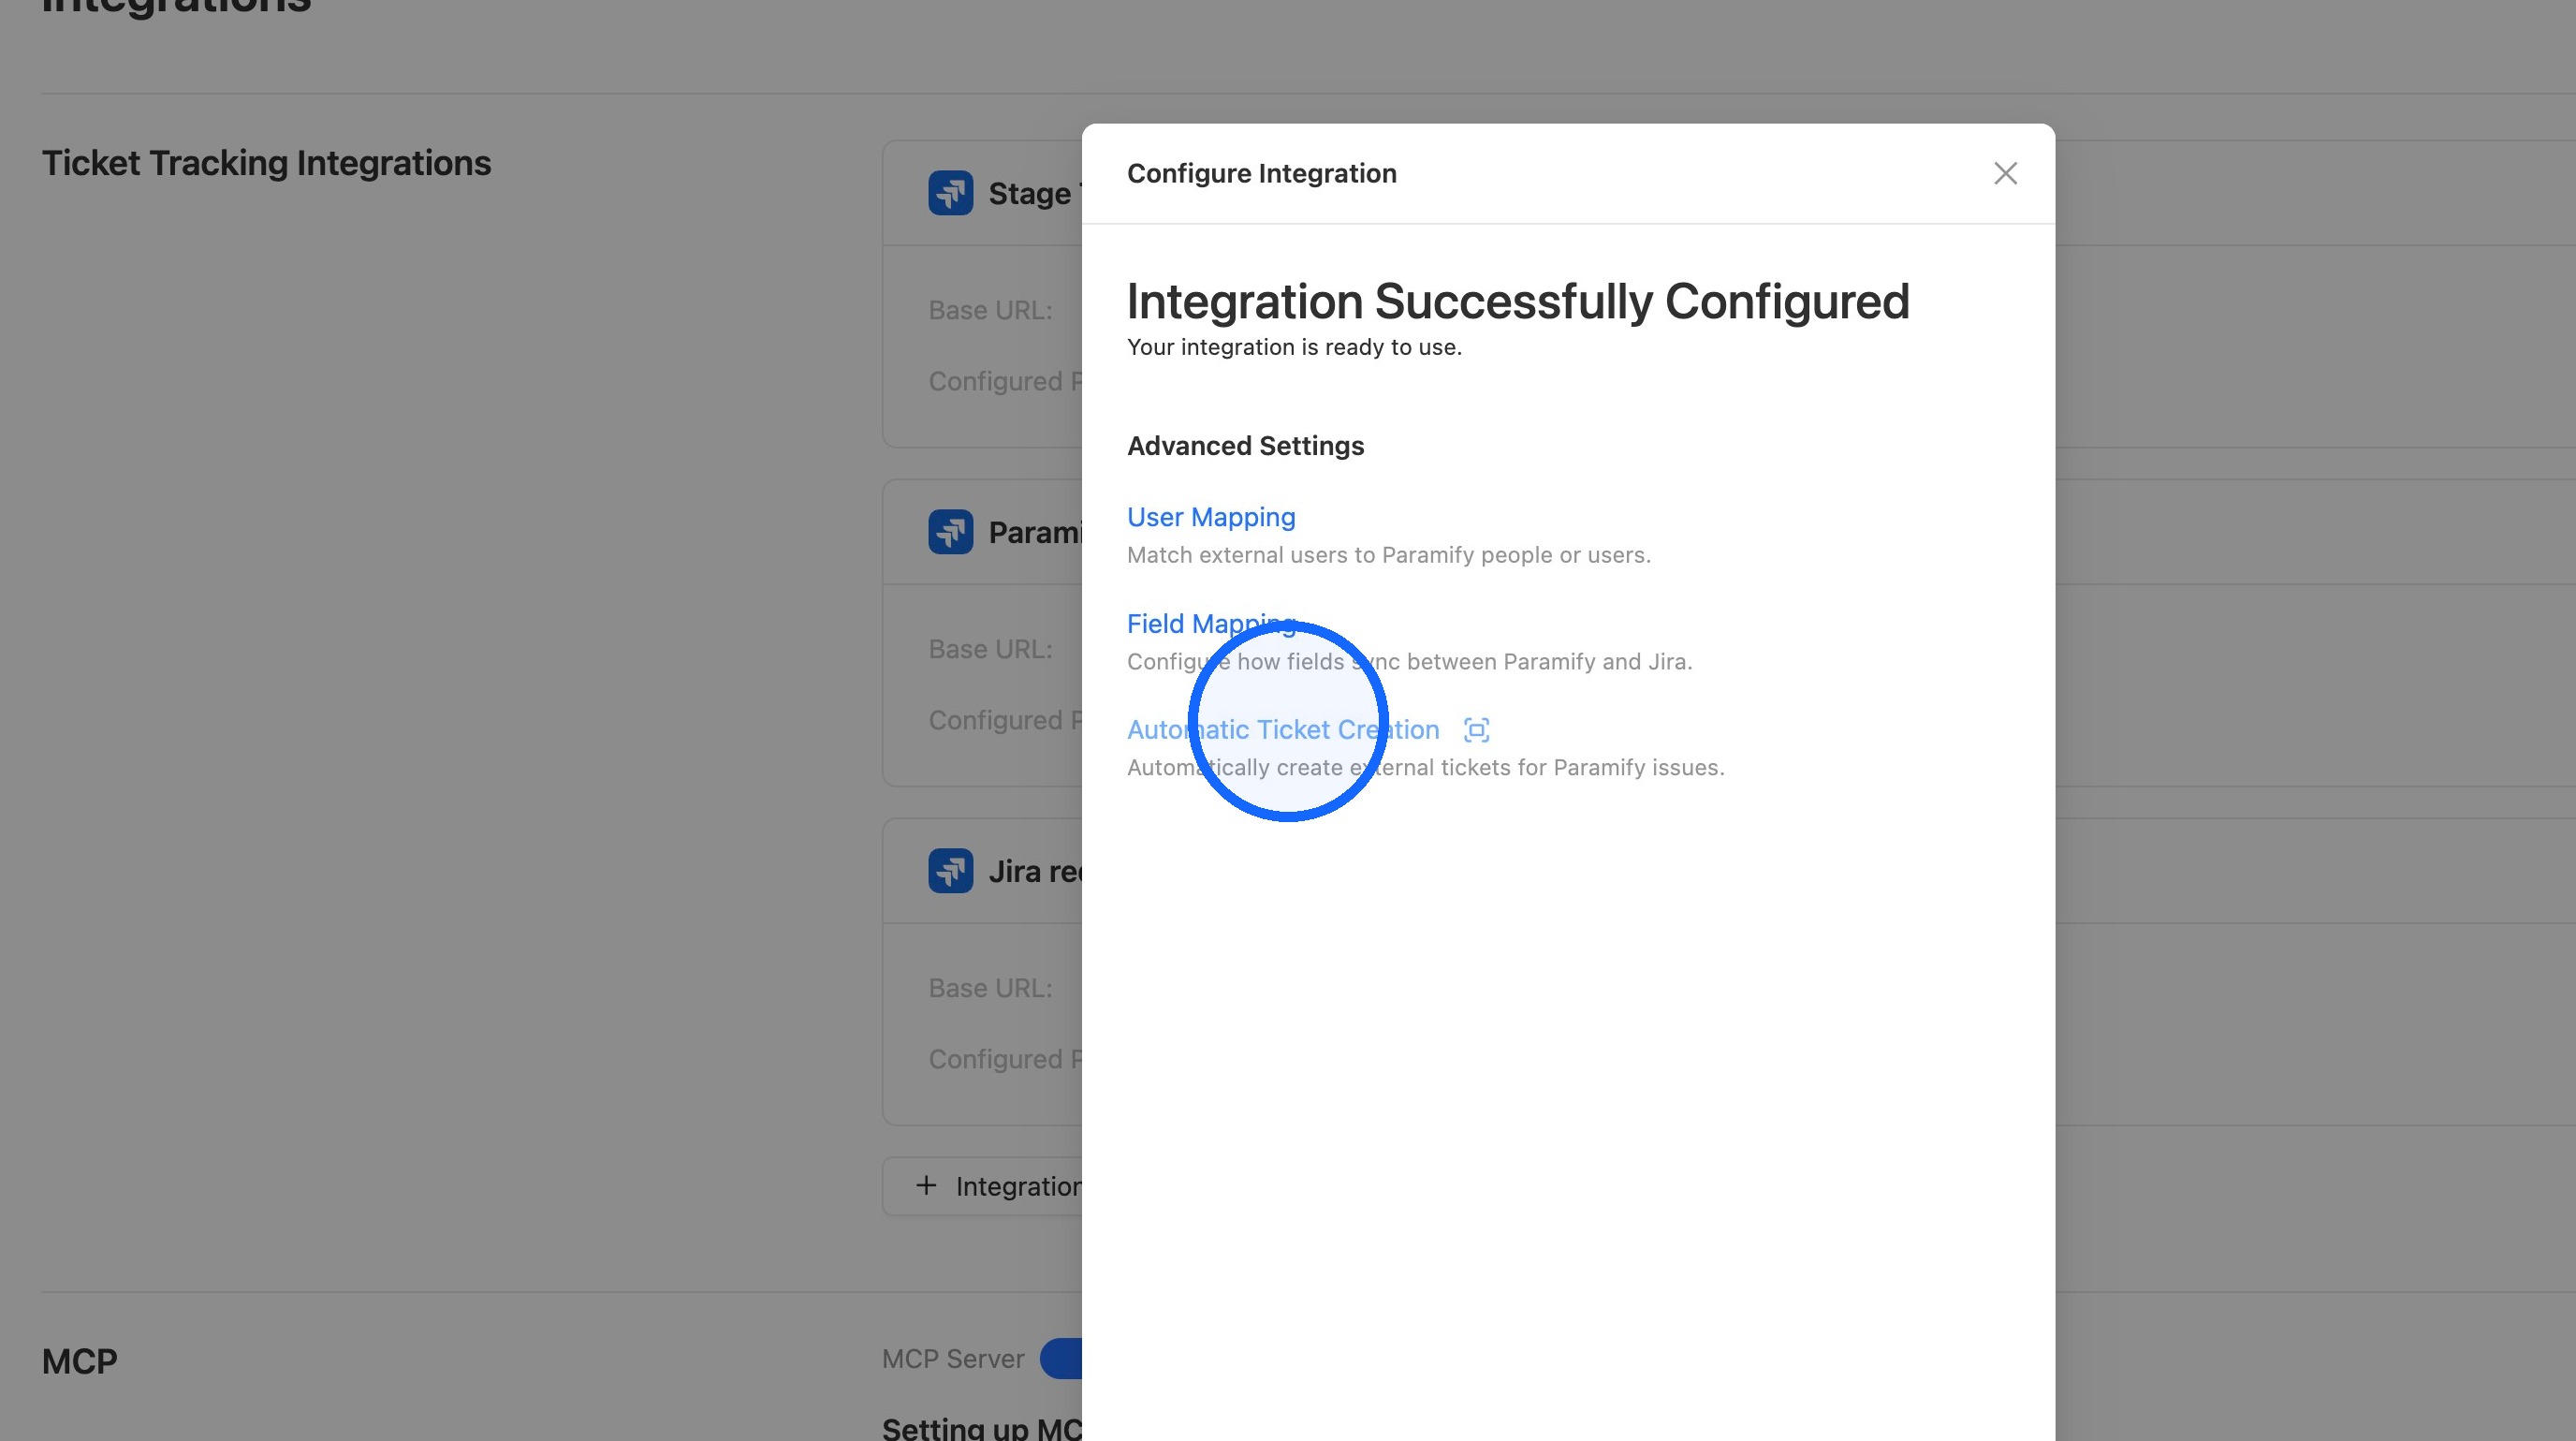Close the Configure Integration dialog
This screenshot has width=2576, height=1441.
point(2005,173)
